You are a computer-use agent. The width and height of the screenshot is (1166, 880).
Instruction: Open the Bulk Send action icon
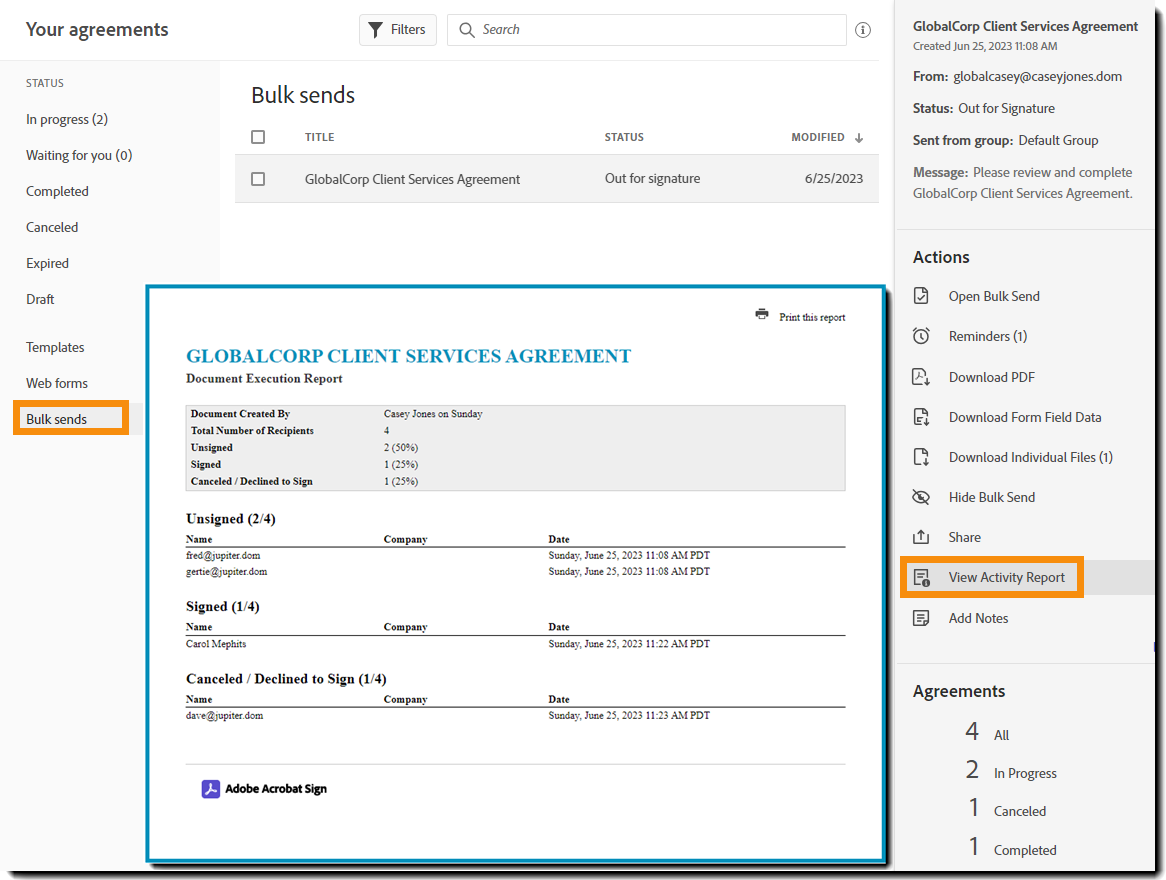[x=921, y=295]
